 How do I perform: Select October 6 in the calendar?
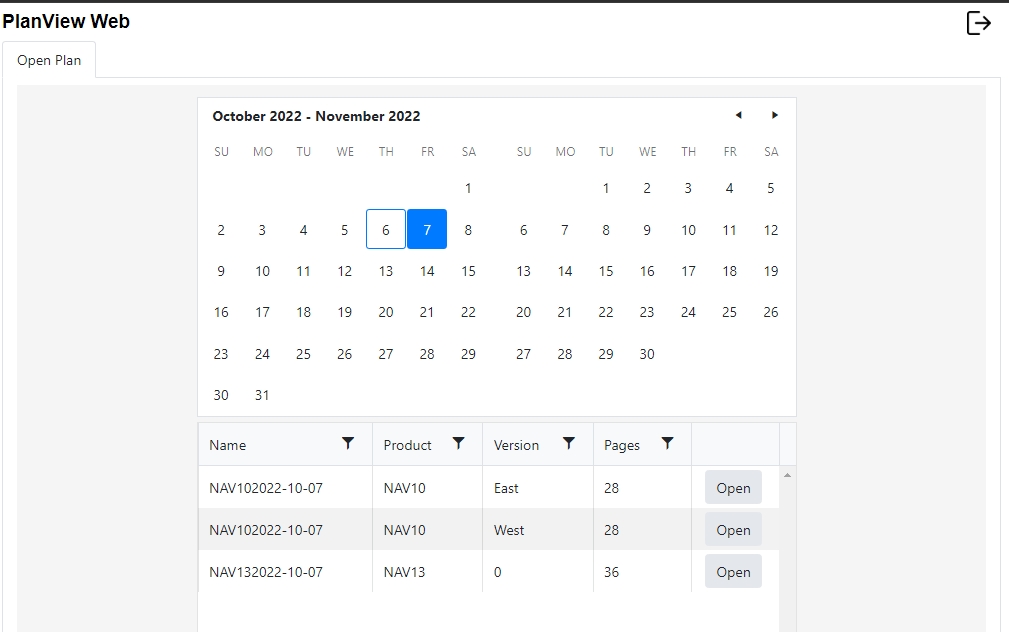pyautogui.click(x=386, y=229)
